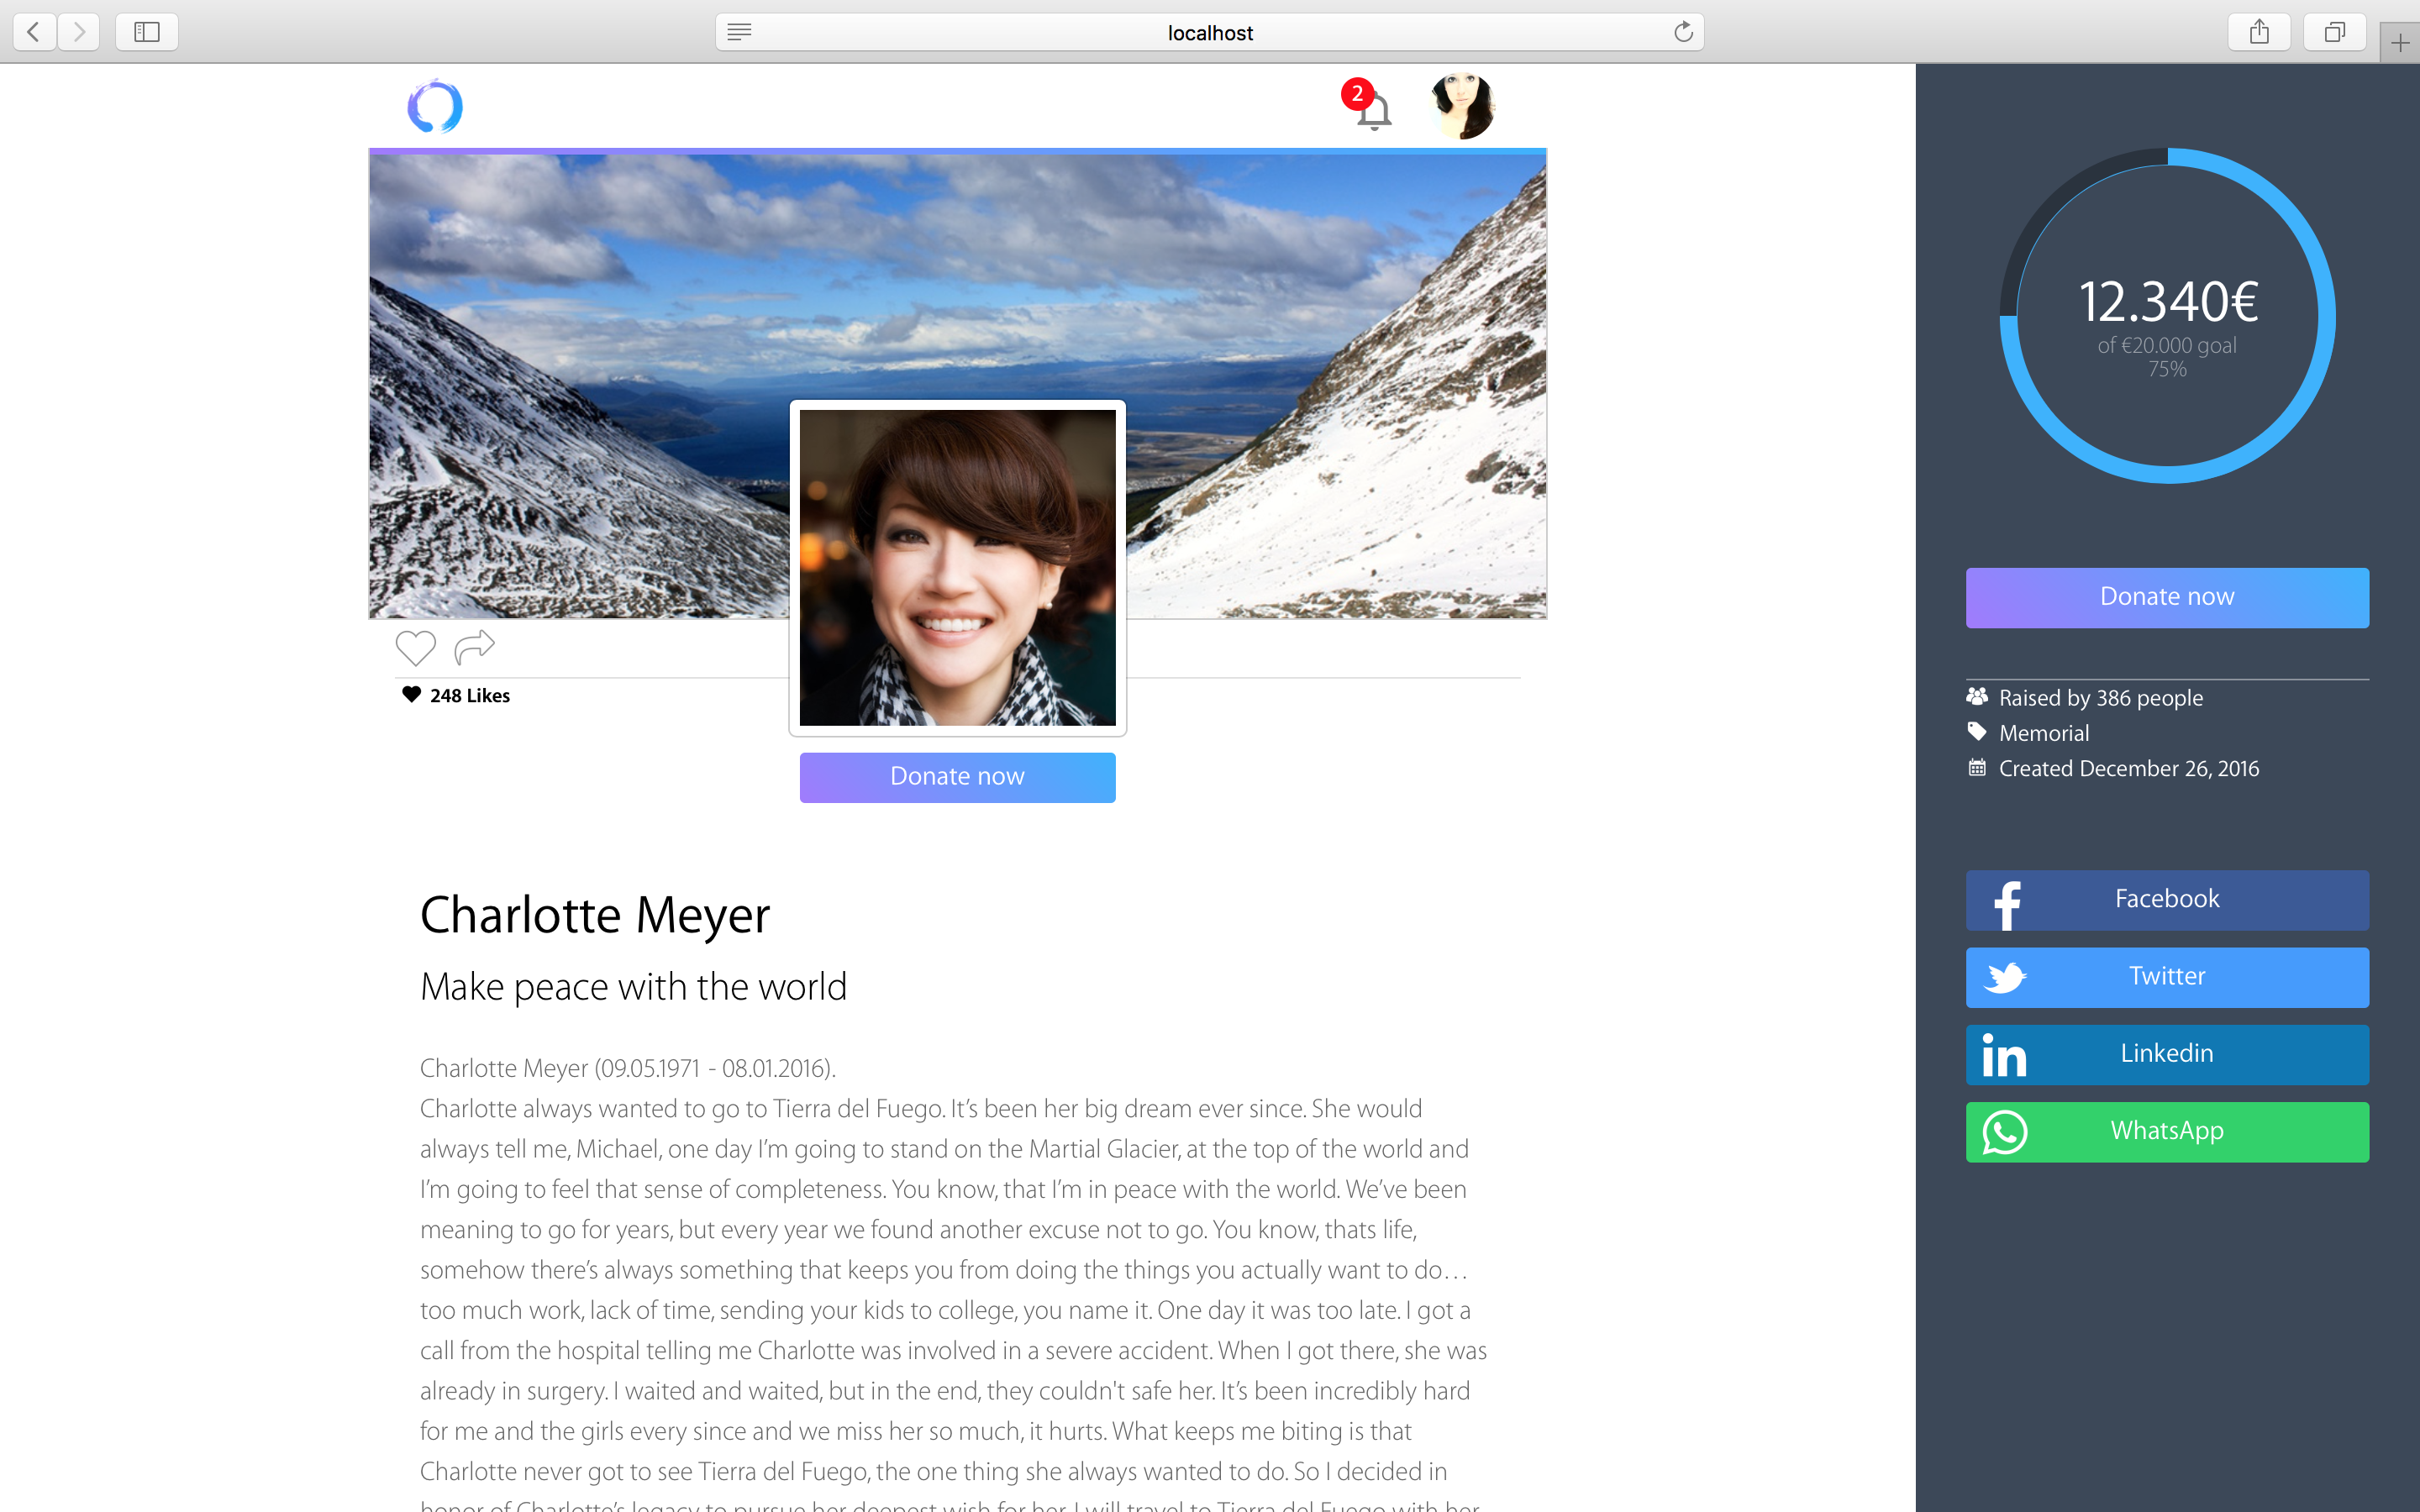Toggle Safari's sidebar button
Screen dimensions: 2420x1512
147,32
